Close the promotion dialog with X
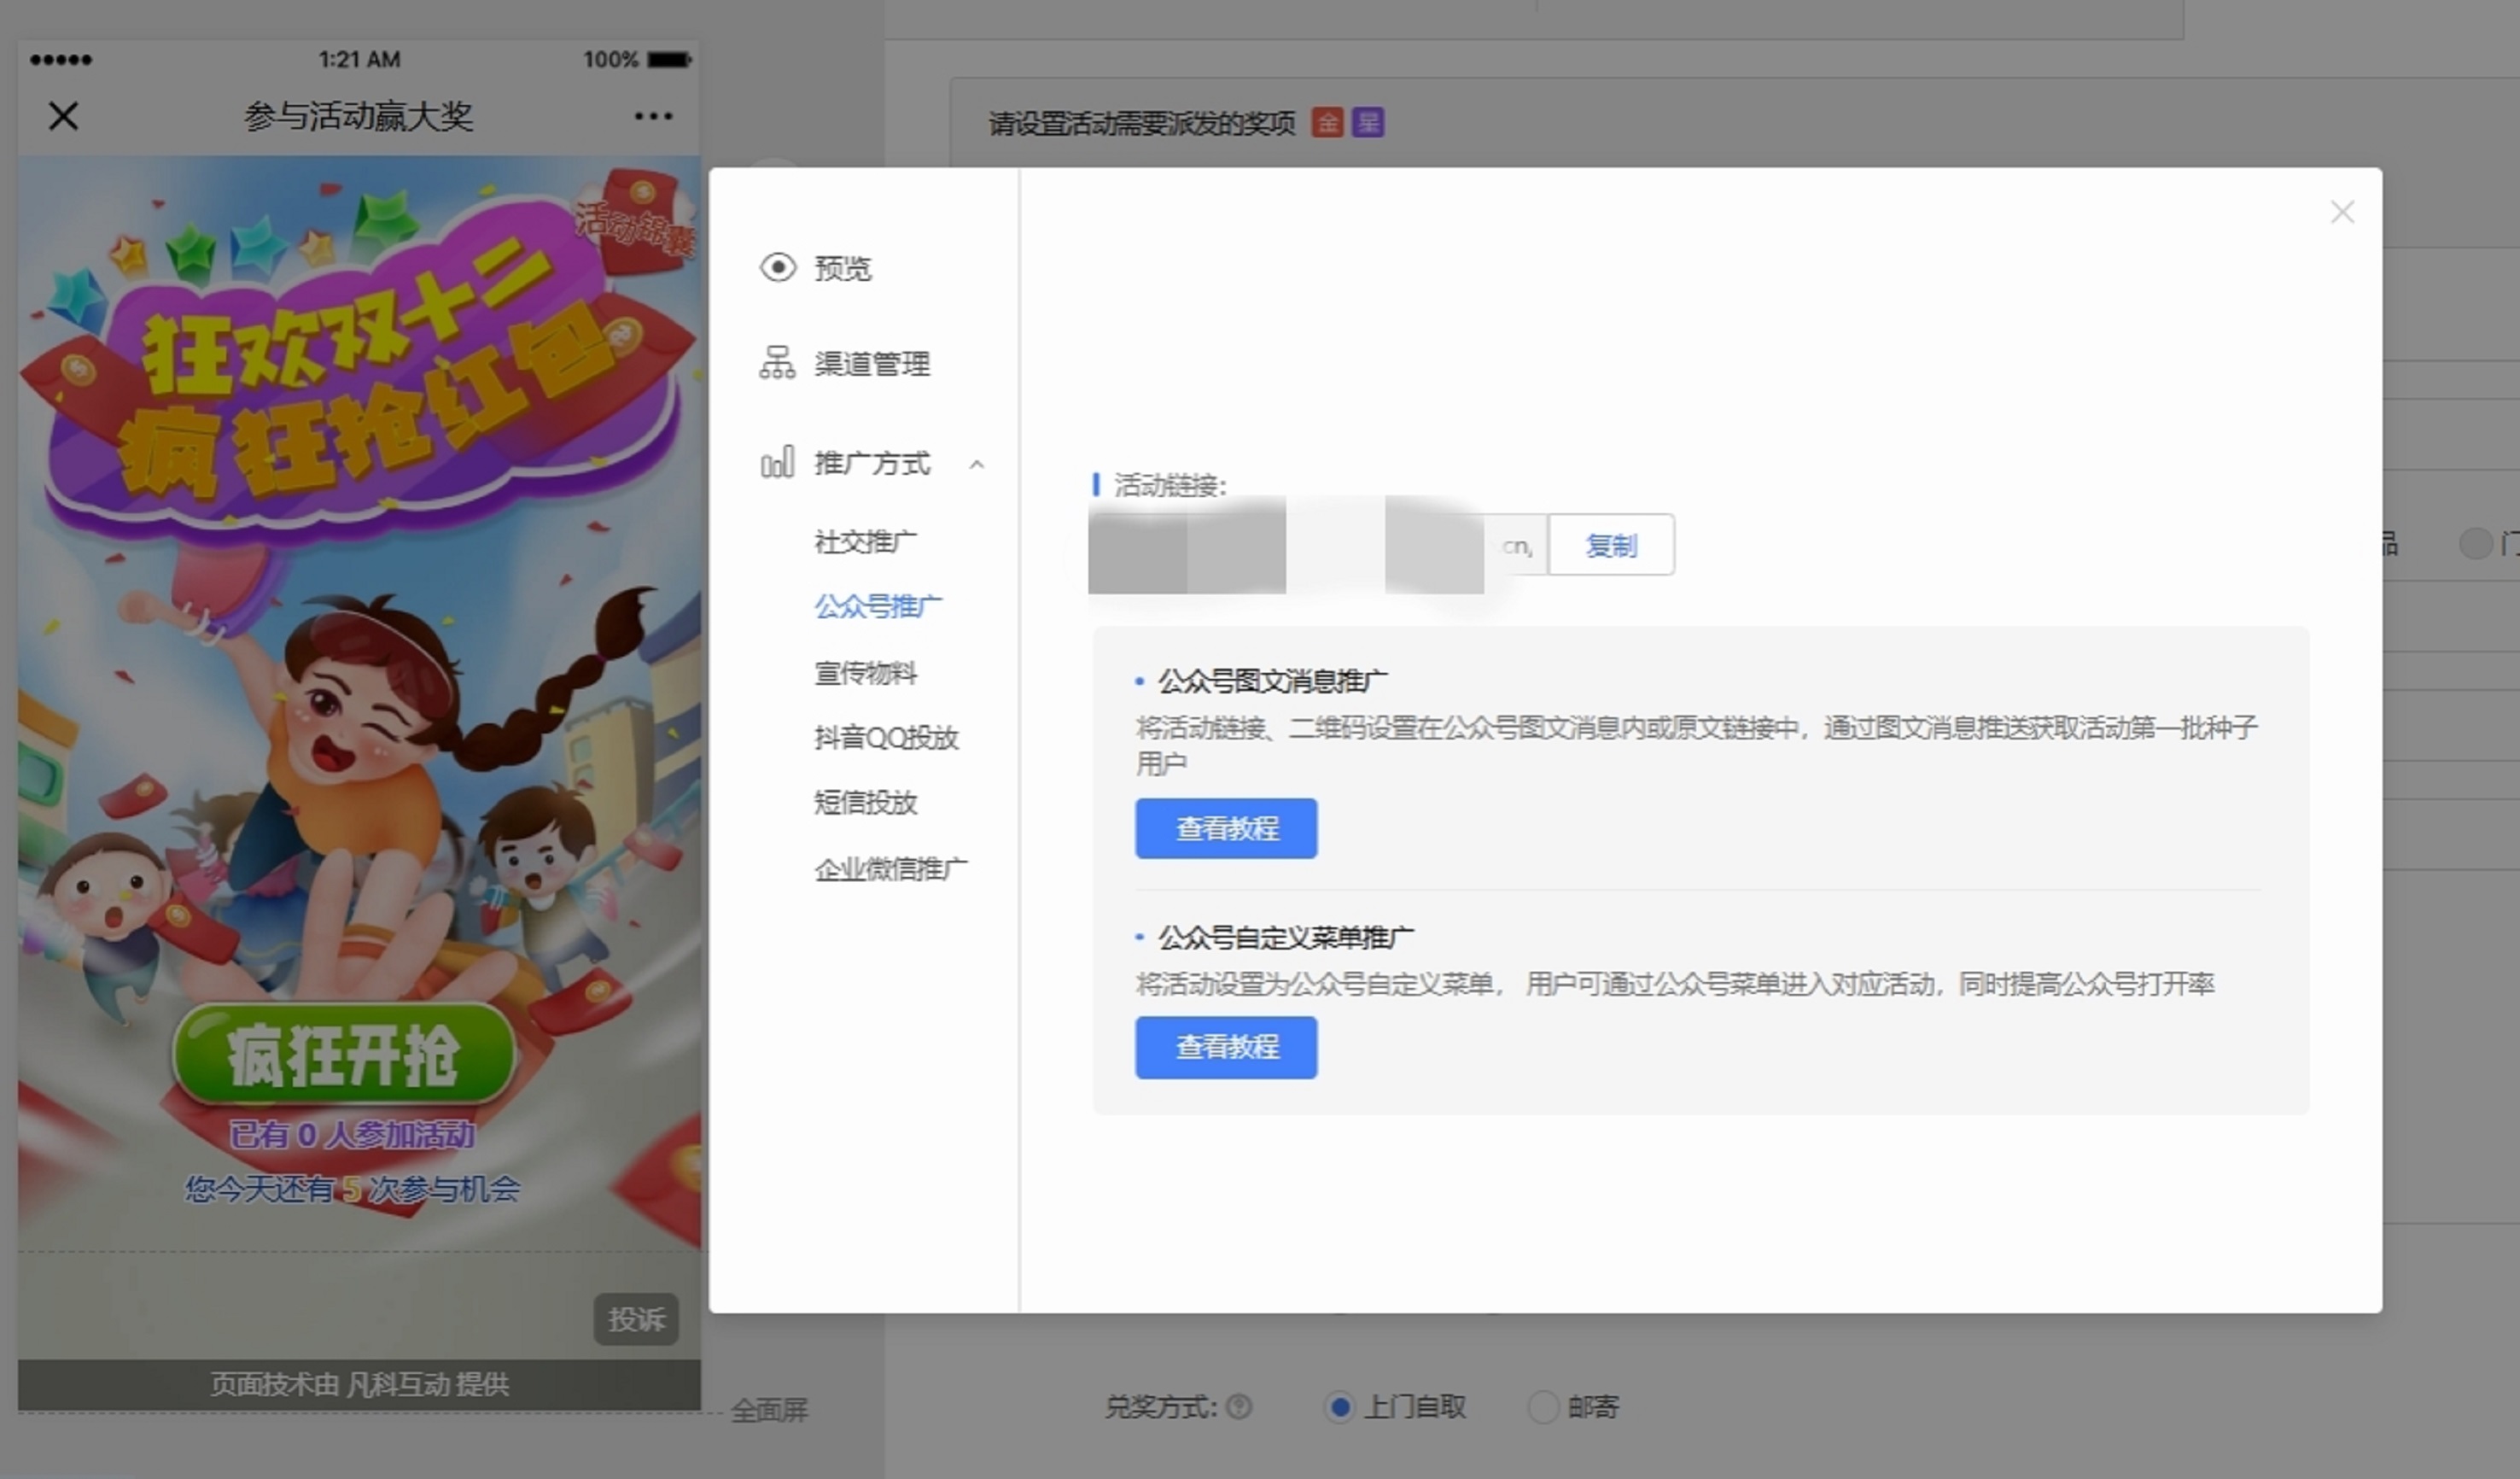The image size is (2520, 1479). [x=2342, y=212]
